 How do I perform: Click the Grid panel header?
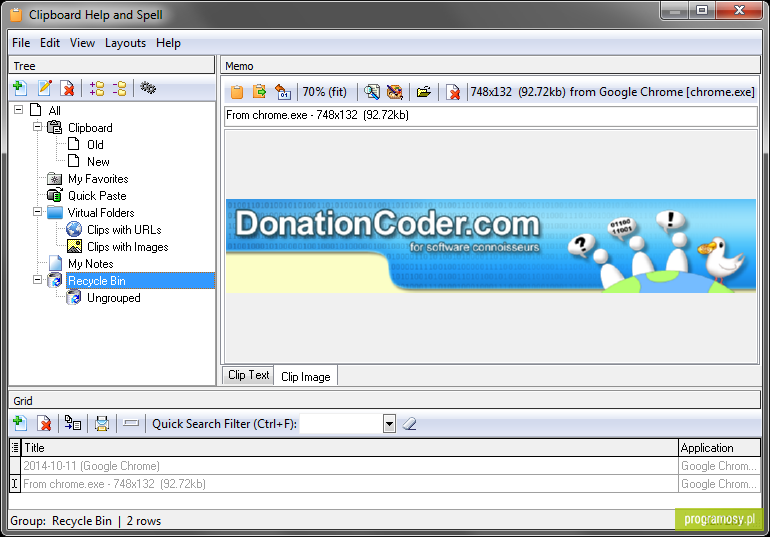385,401
